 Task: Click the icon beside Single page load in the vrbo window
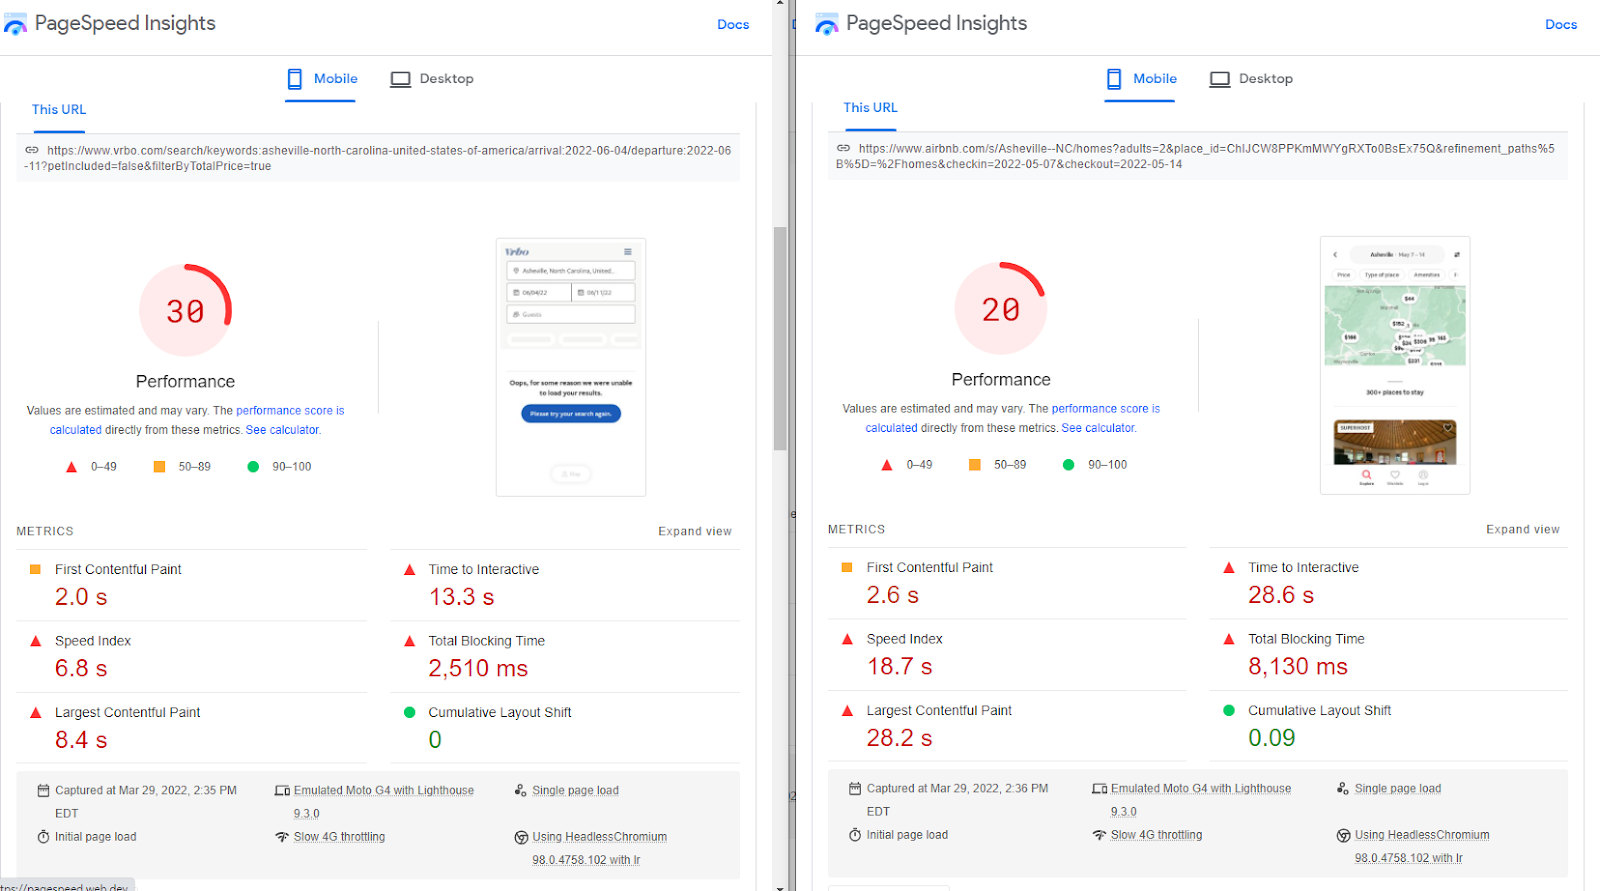coord(521,790)
